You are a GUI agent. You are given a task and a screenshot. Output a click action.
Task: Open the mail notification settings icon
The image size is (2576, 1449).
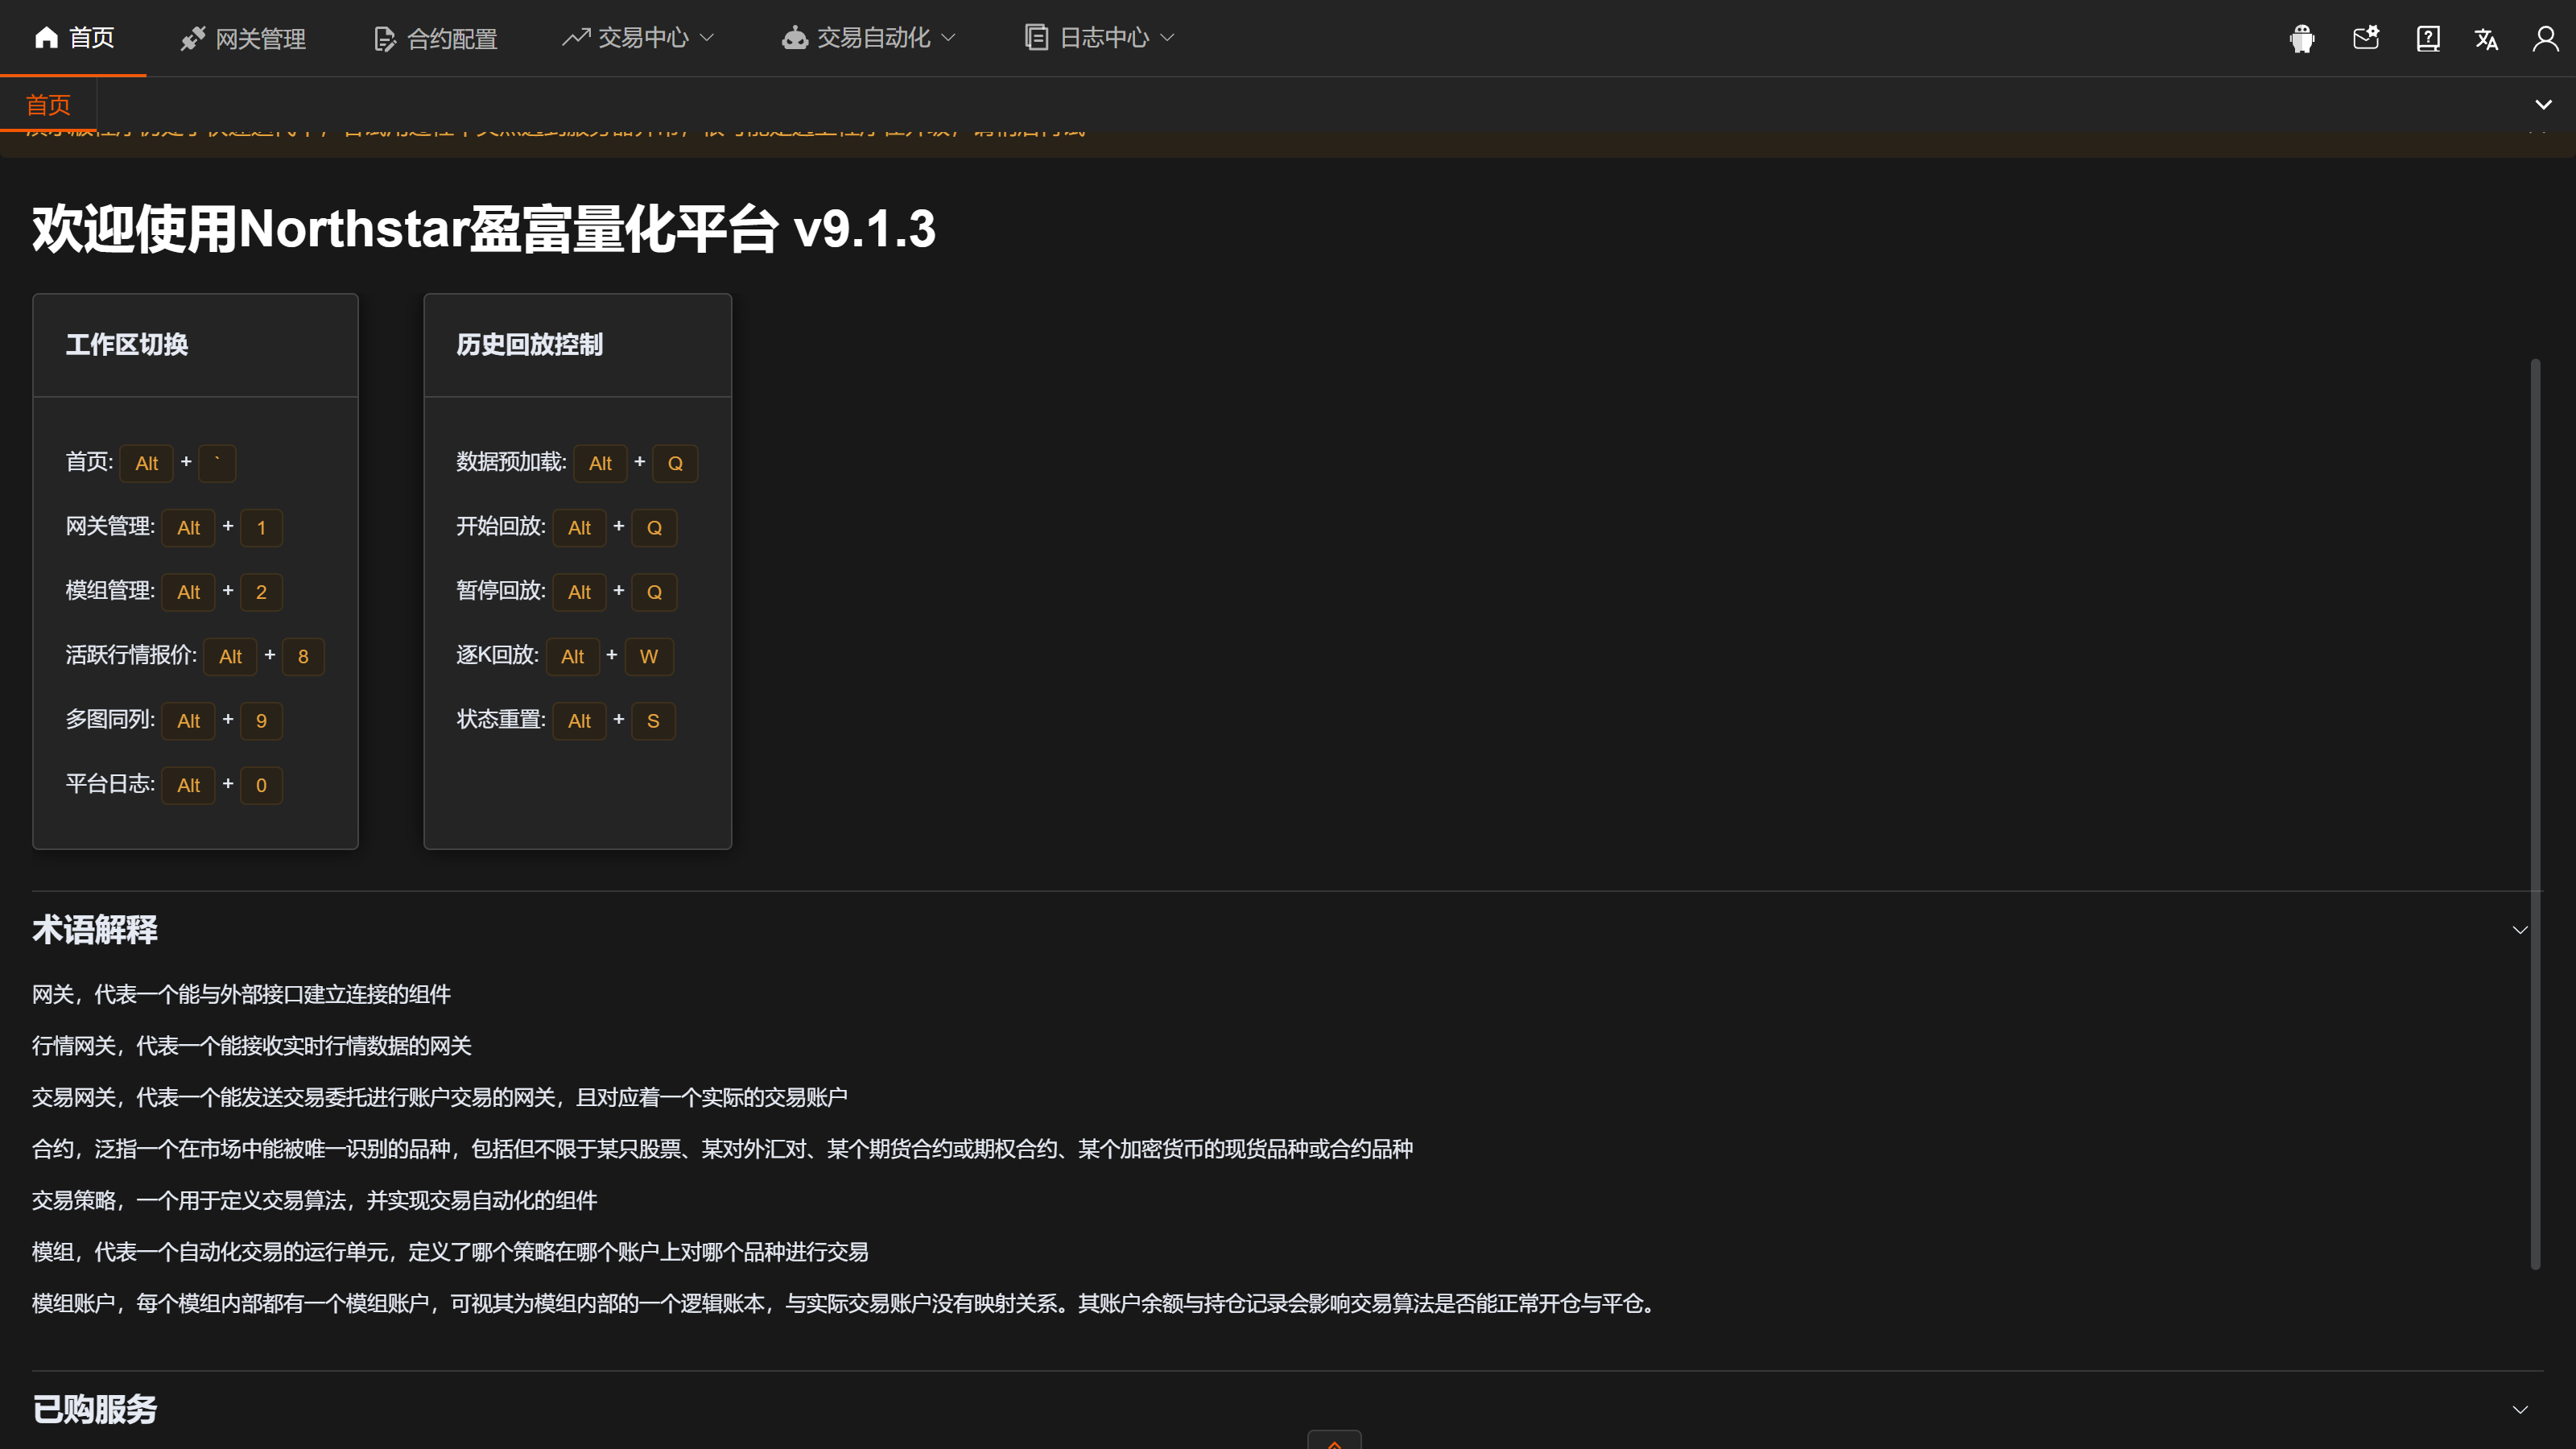click(x=2365, y=38)
